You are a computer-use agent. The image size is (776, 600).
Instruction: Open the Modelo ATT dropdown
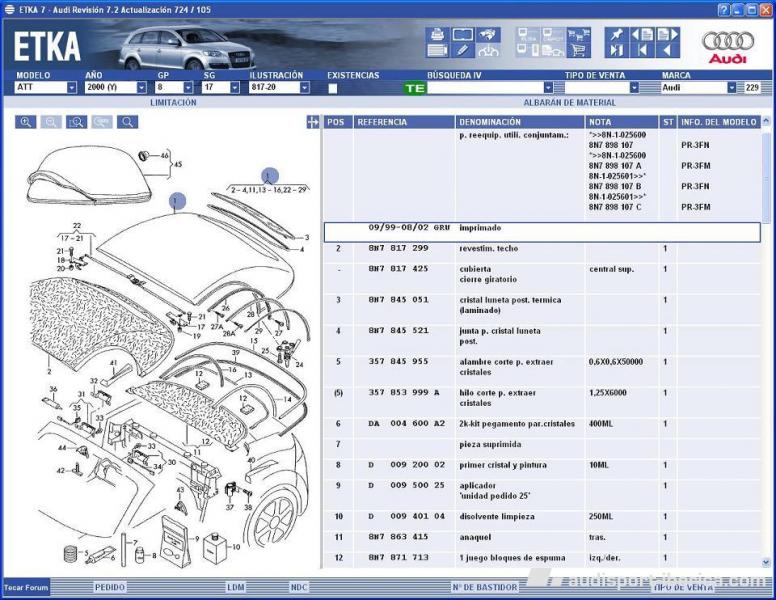click(72, 88)
